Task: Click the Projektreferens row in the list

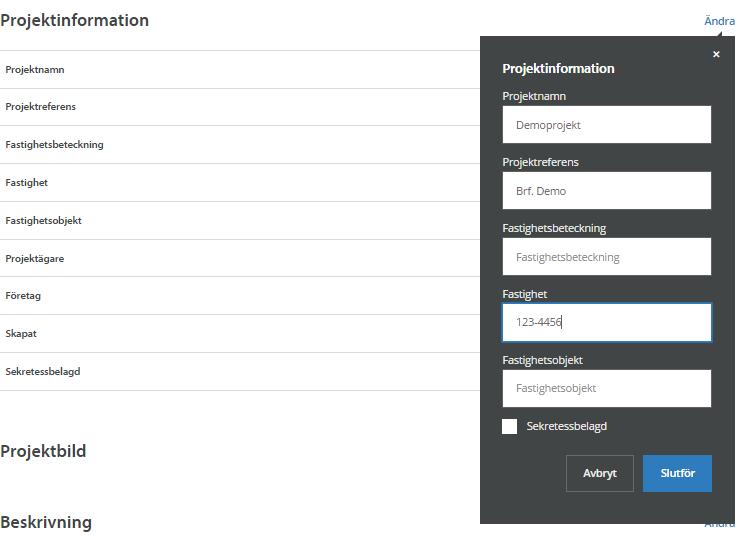Action: click(240, 107)
